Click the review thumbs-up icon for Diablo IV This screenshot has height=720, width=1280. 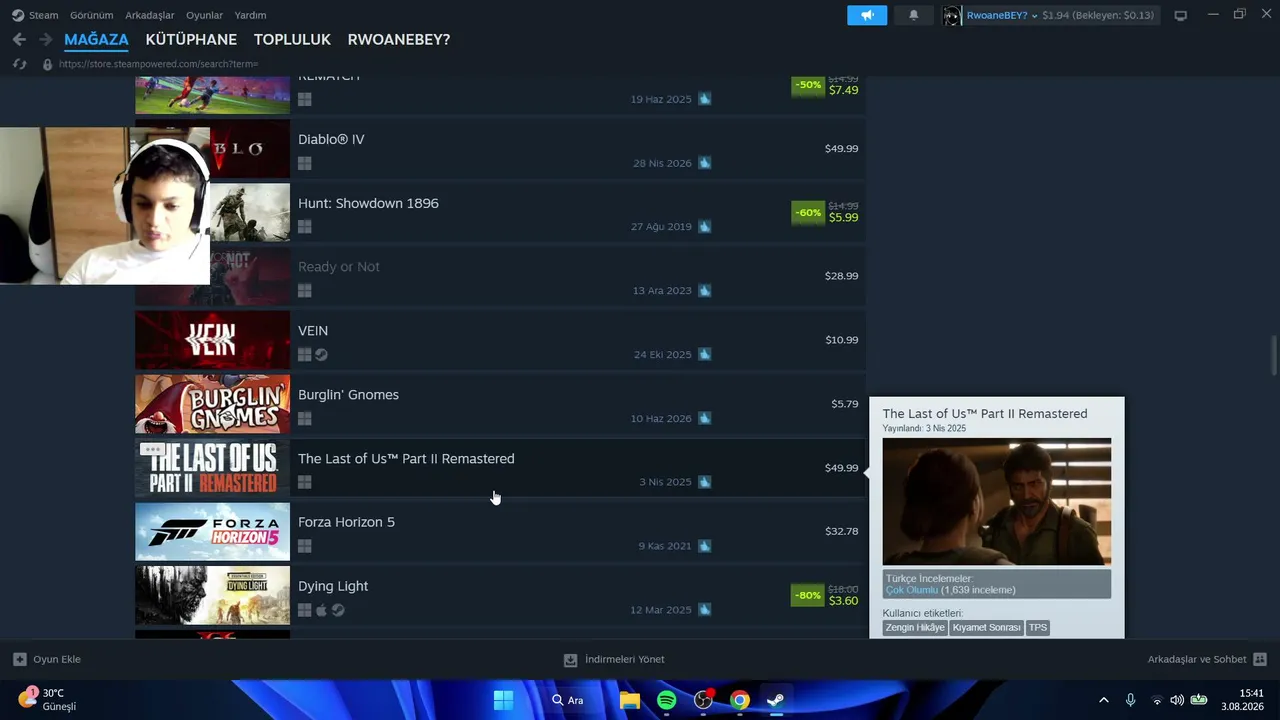pyautogui.click(x=705, y=162)
